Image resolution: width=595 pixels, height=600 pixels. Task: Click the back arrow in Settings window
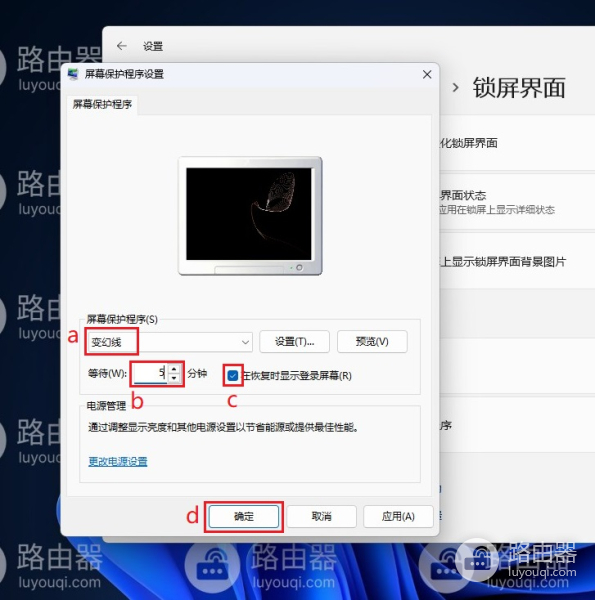pos(122,46)
